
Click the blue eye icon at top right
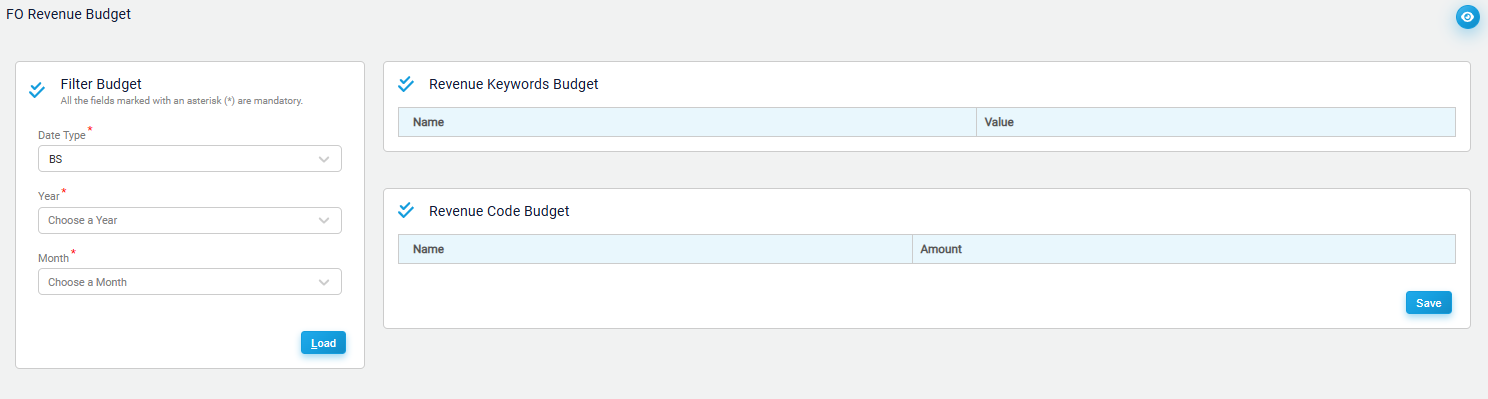coord(1467,17)
